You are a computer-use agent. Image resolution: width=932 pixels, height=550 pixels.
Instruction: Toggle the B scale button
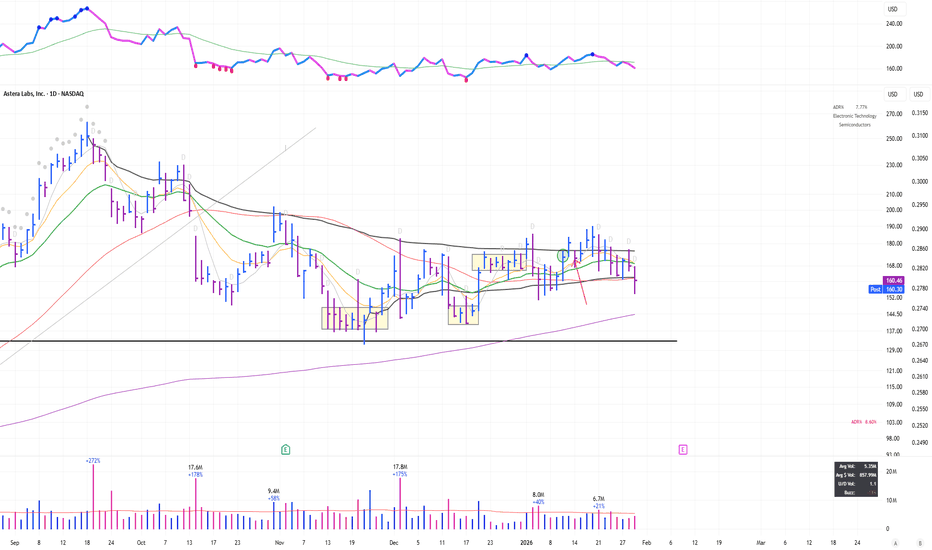coord(920,543)
